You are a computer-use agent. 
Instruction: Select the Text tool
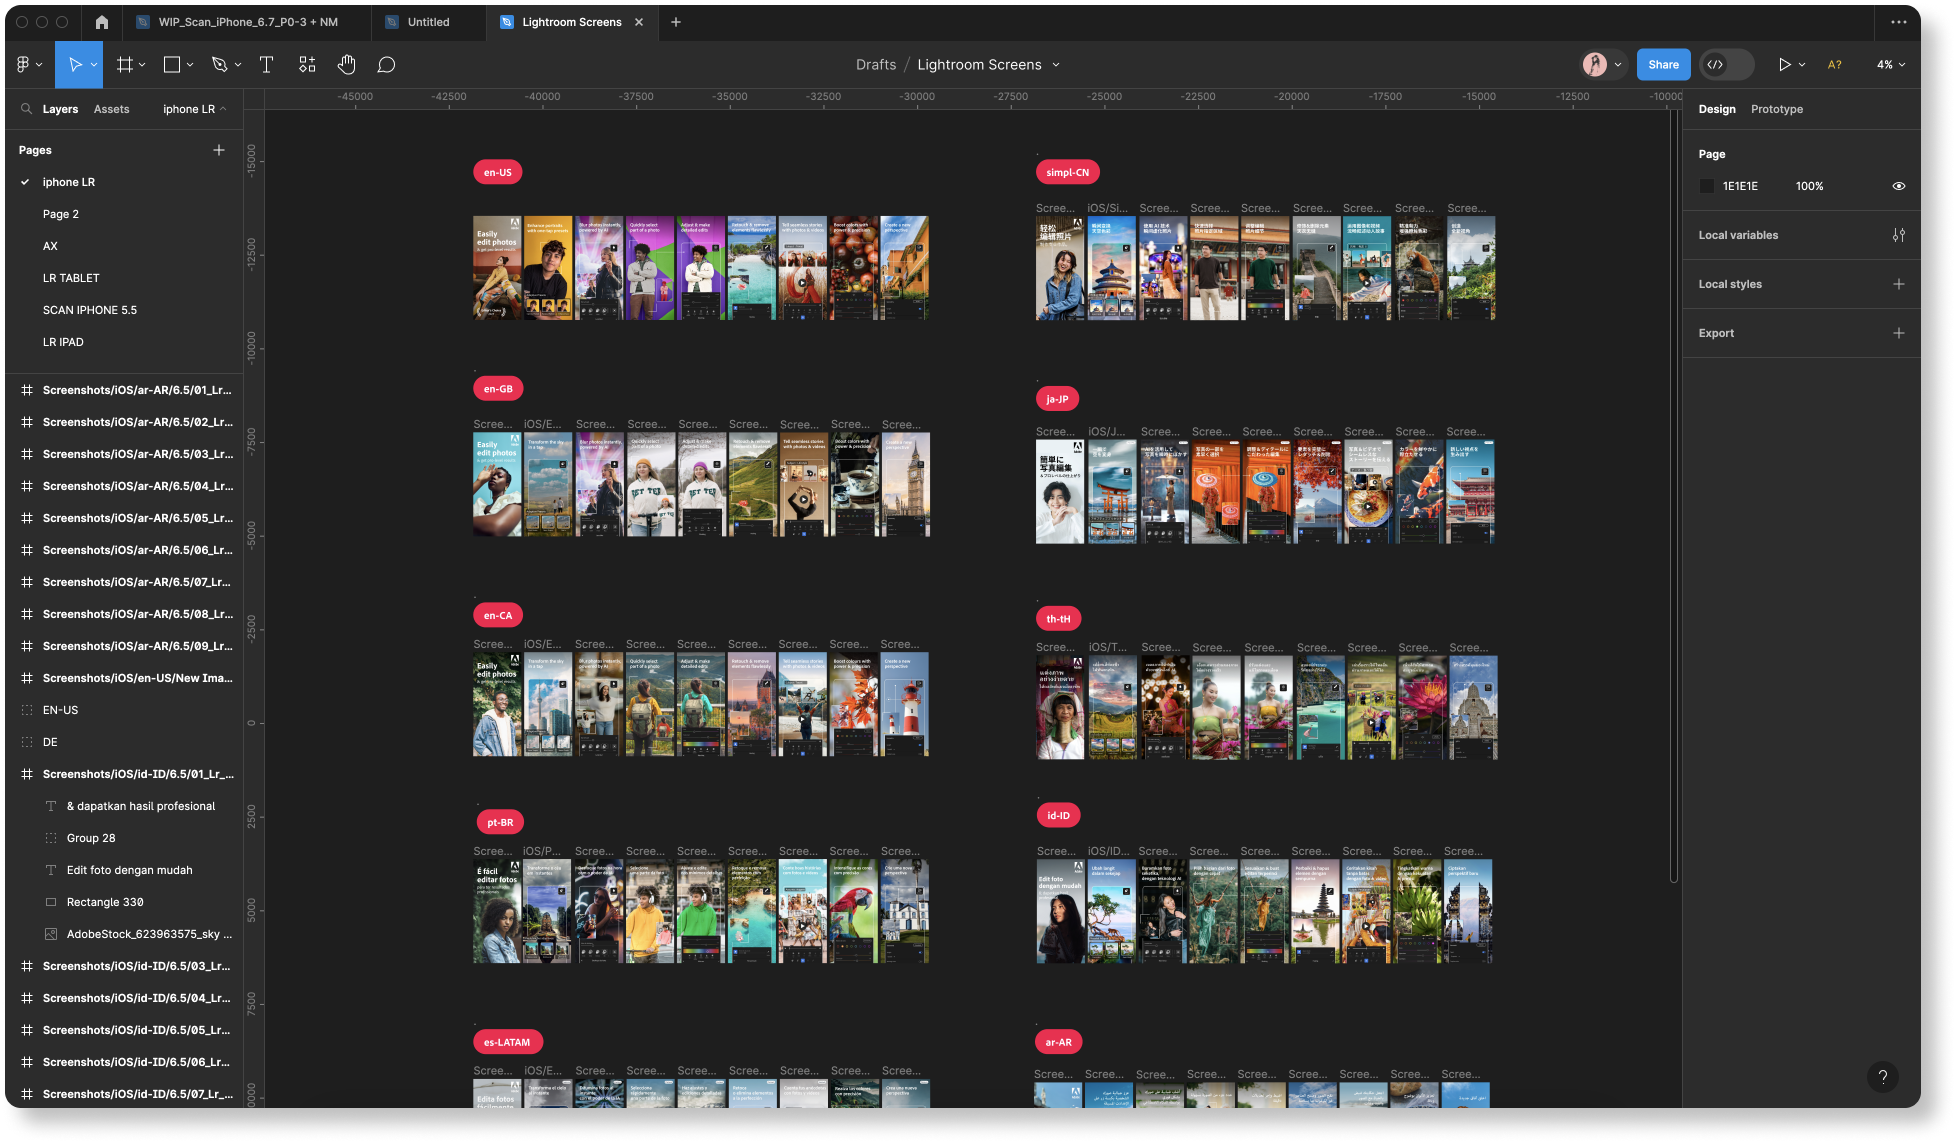(x=266, y=65)
